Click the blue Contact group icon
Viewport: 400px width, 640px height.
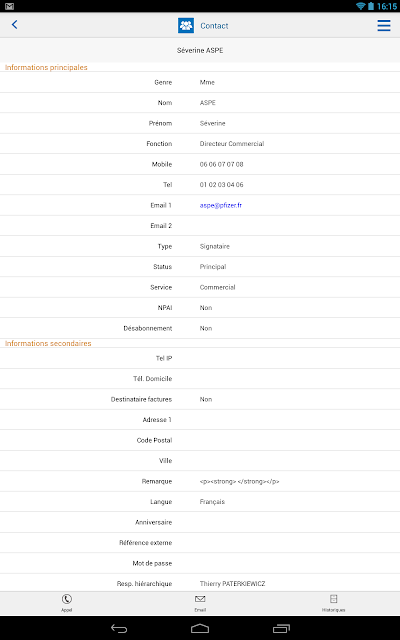click(186, 25)
